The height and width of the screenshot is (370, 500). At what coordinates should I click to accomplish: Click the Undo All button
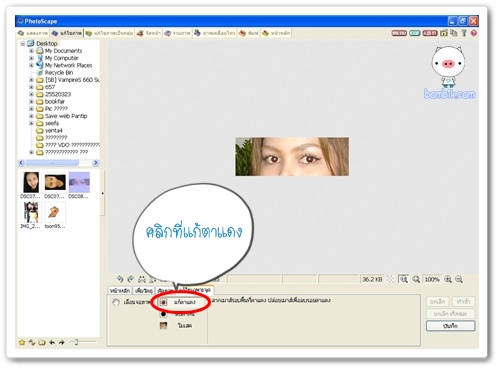(x=450, y=314)
